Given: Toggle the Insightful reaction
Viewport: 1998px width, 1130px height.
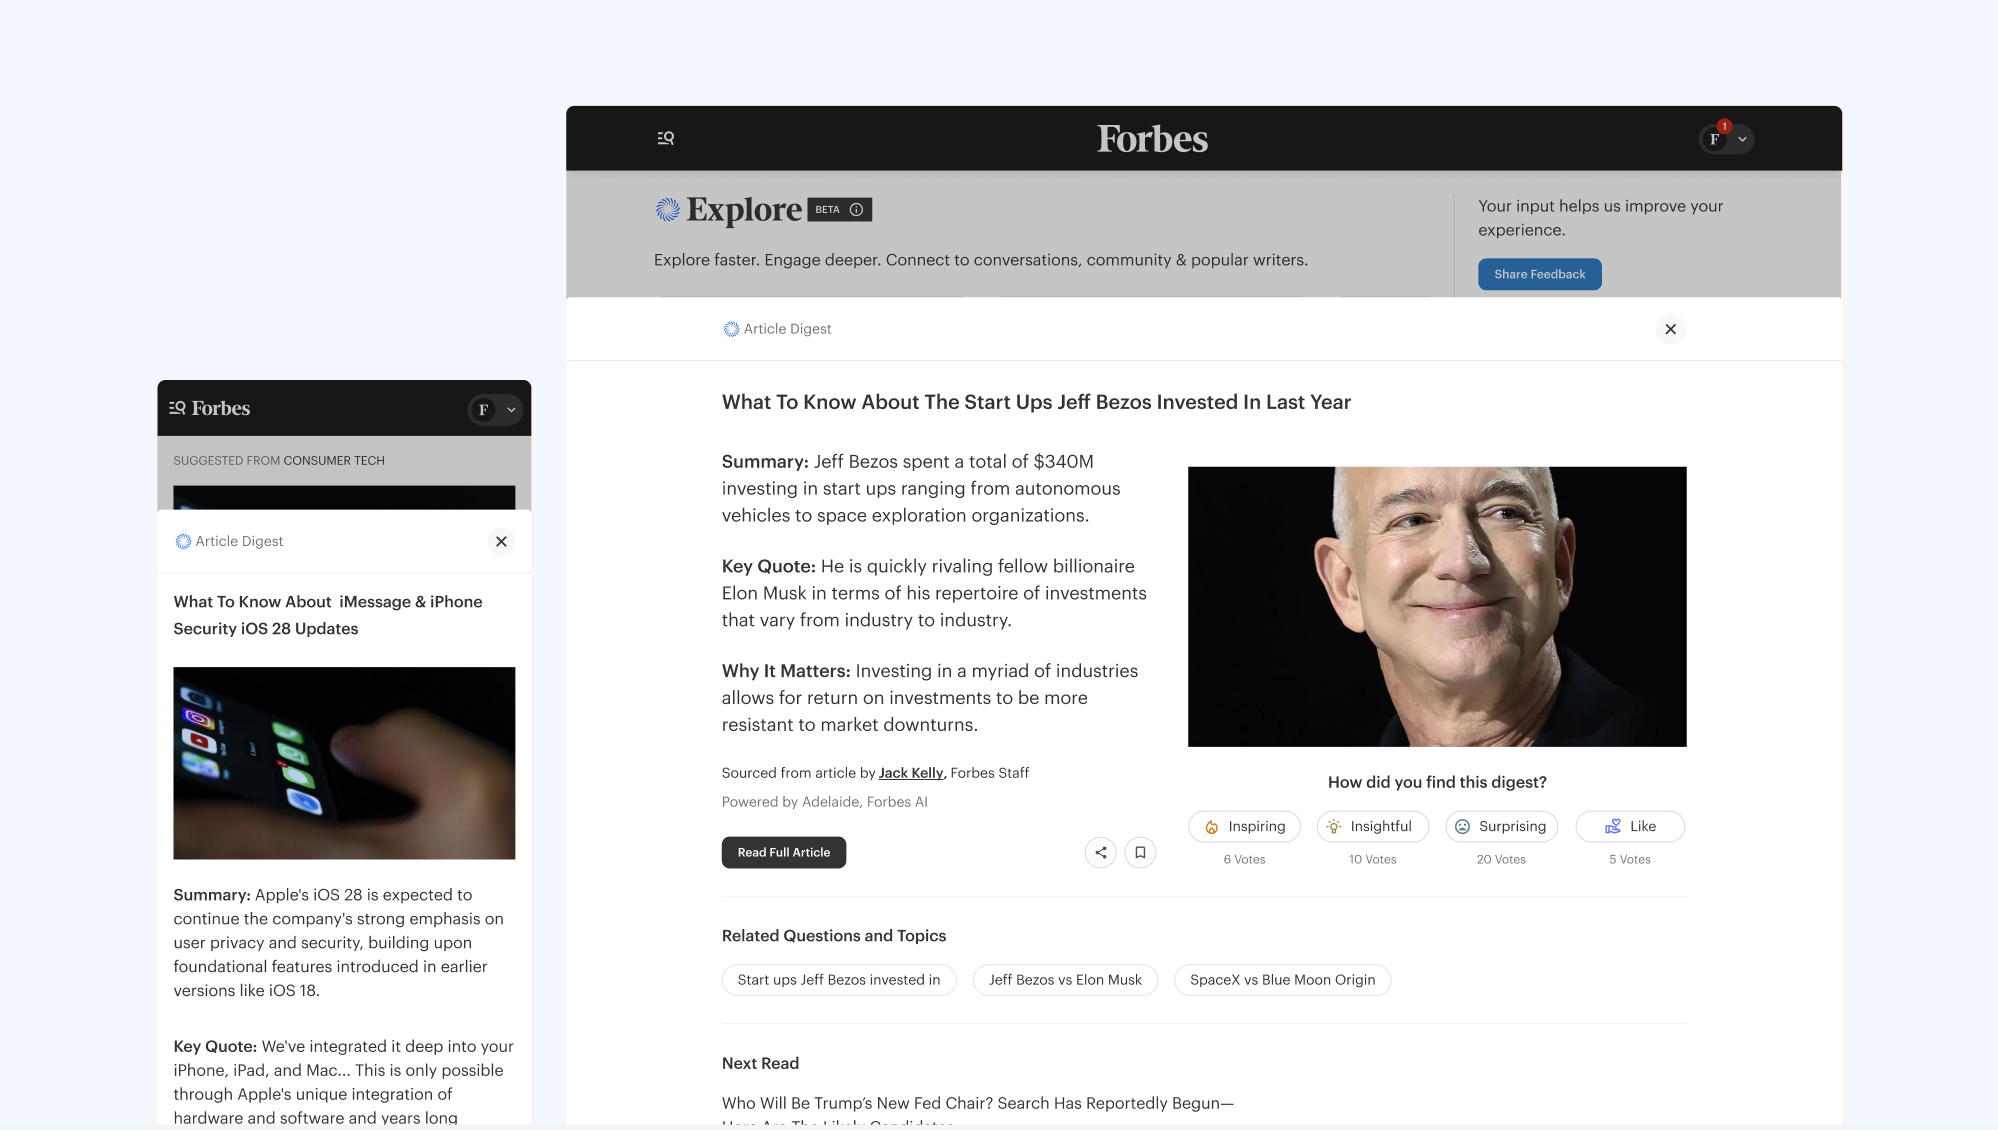Looking at the screenshot, I should coord(1372,826).
